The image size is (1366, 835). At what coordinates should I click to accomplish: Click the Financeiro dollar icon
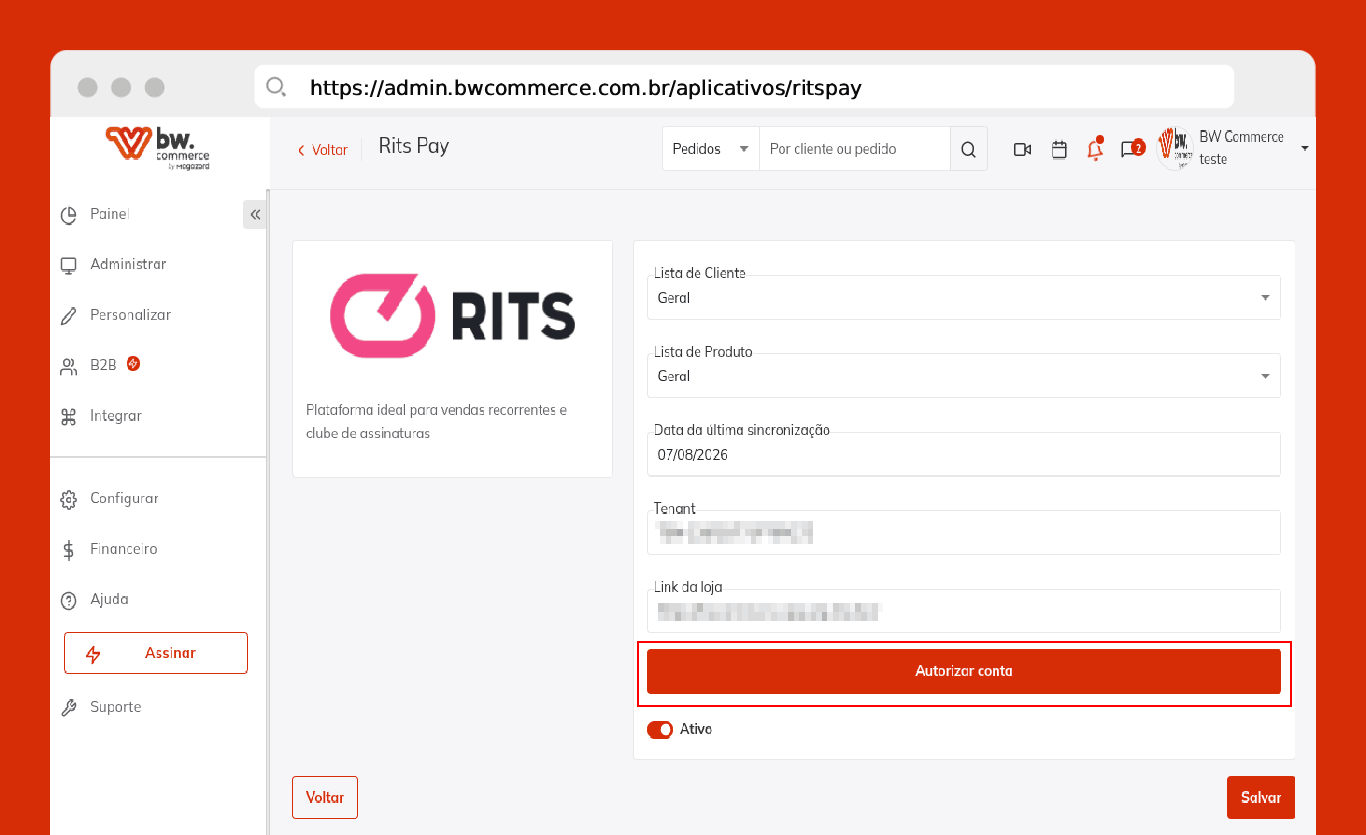[x=69, y=550]
